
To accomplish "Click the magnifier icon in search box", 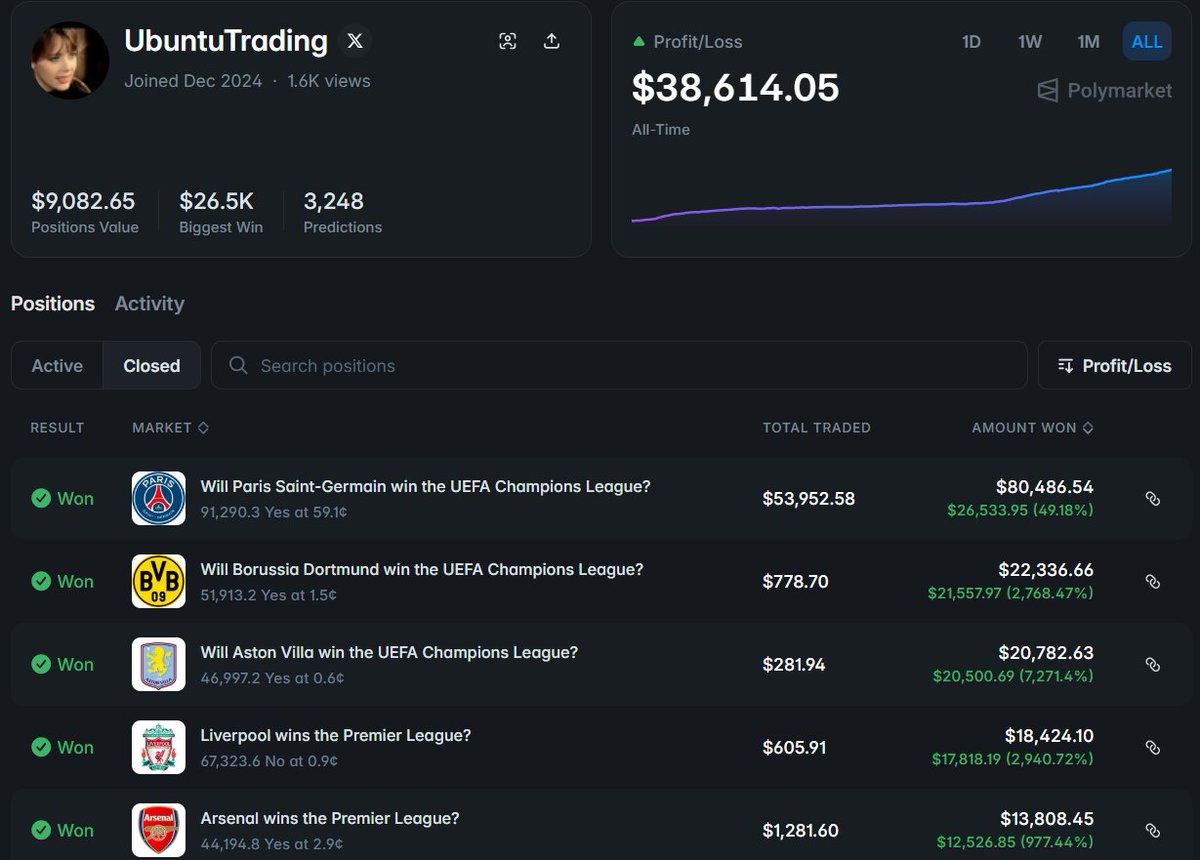I will [x=238, y=366].
